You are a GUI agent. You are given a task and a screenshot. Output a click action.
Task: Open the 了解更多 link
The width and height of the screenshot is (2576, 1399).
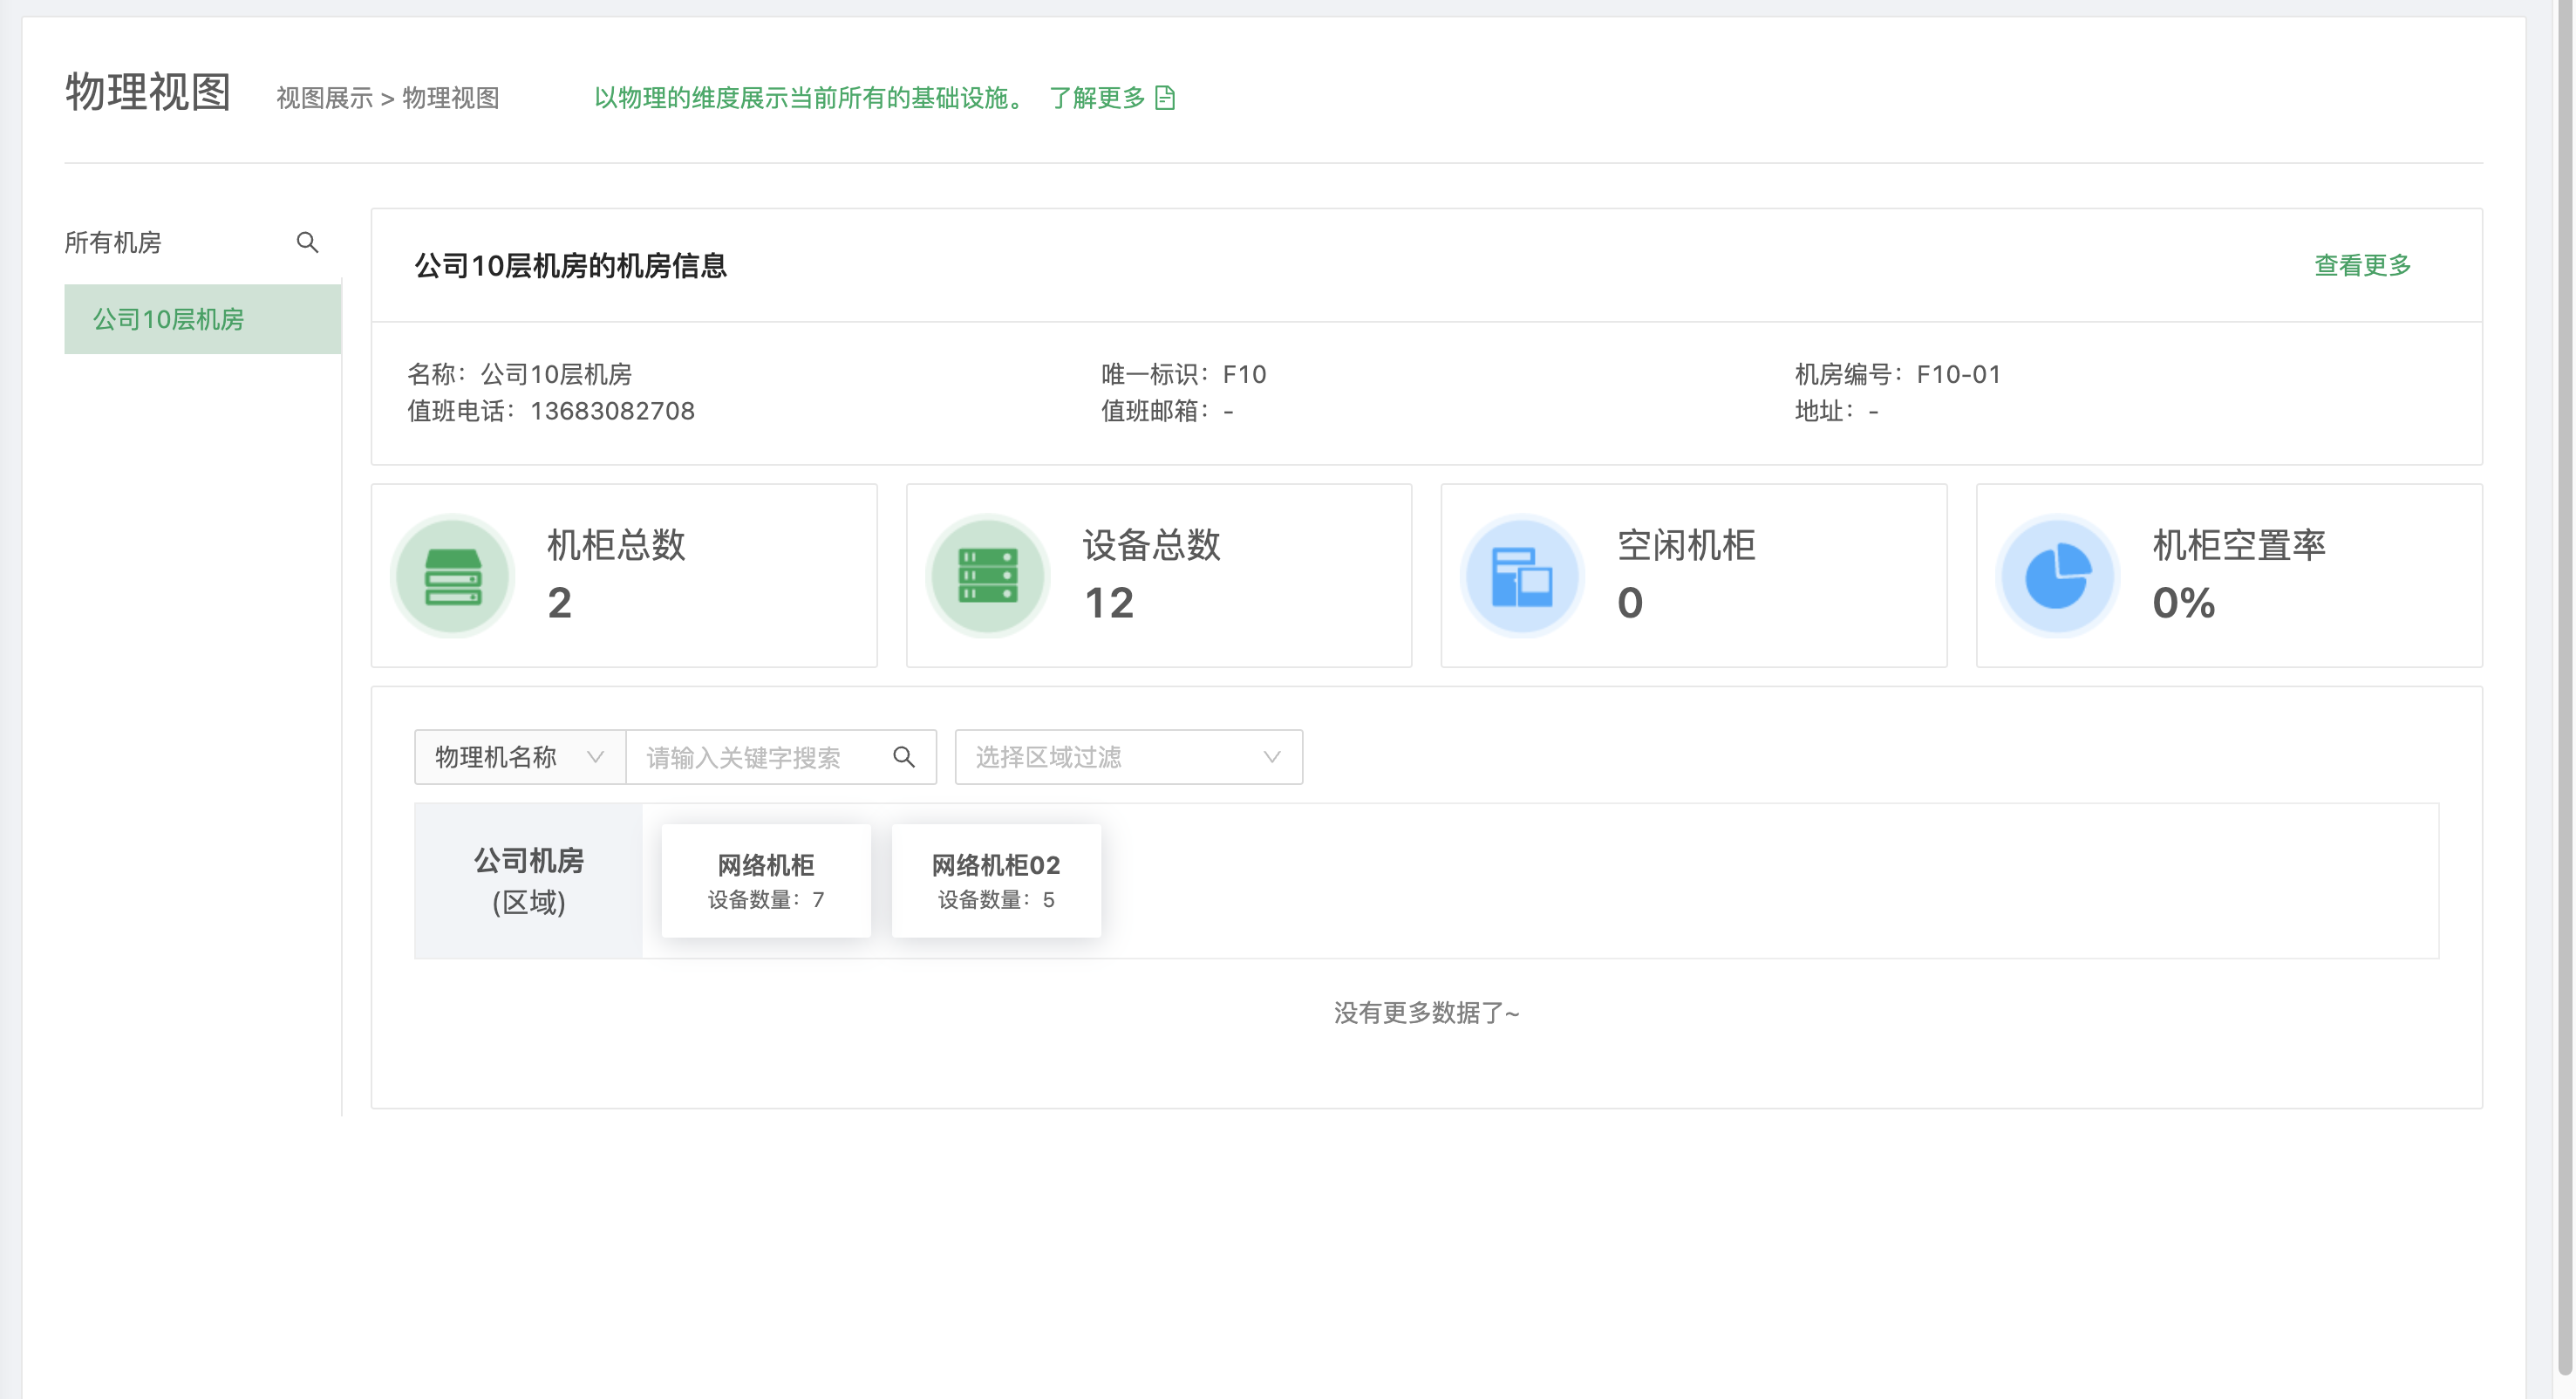pos(1097,98)
